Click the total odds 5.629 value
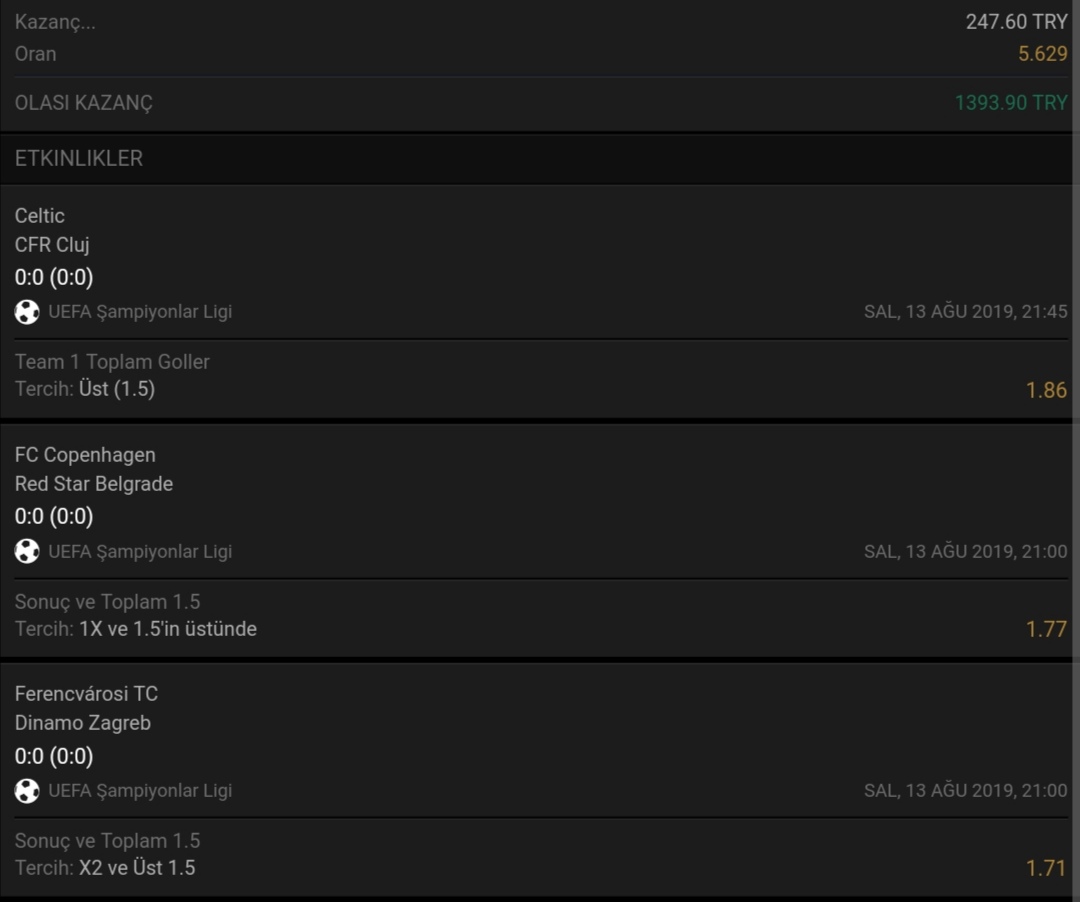Image resolution: width=1080 pixels, height=902 pixels. point(1043,54)
